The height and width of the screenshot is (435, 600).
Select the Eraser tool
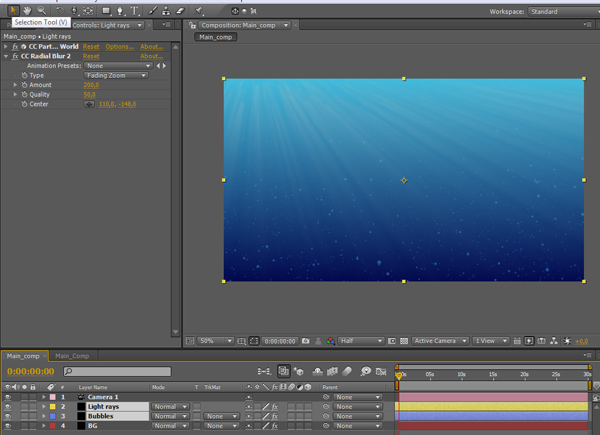pyautogui.click(x=180, y=11)
